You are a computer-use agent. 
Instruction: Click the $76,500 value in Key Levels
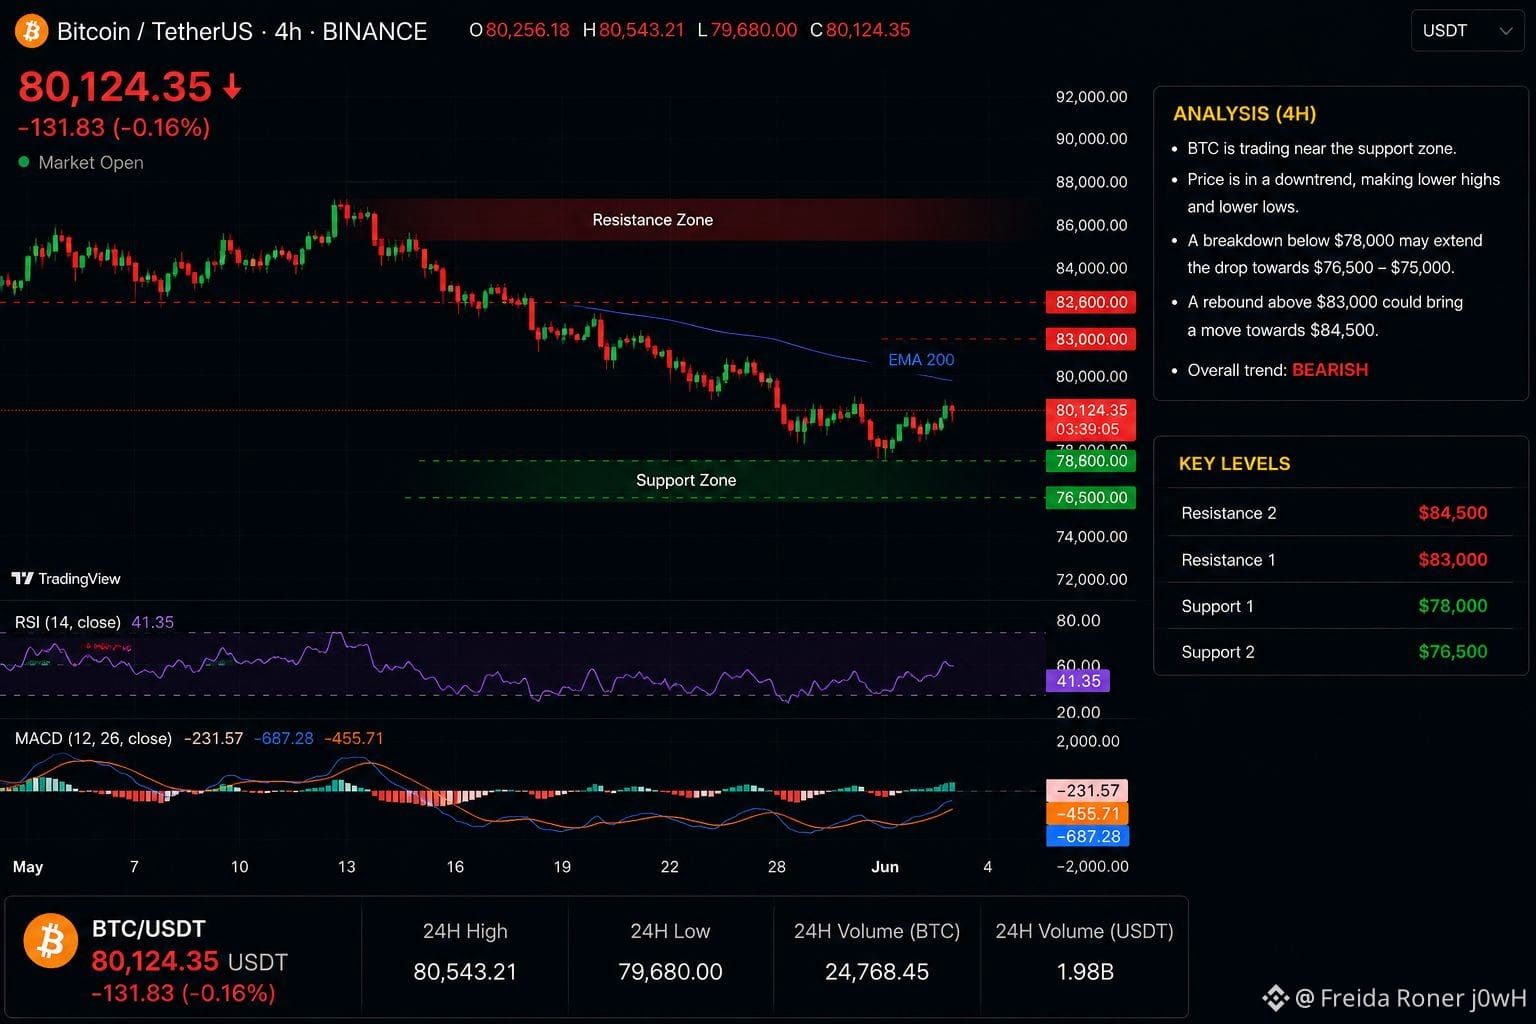point(1453,652)
